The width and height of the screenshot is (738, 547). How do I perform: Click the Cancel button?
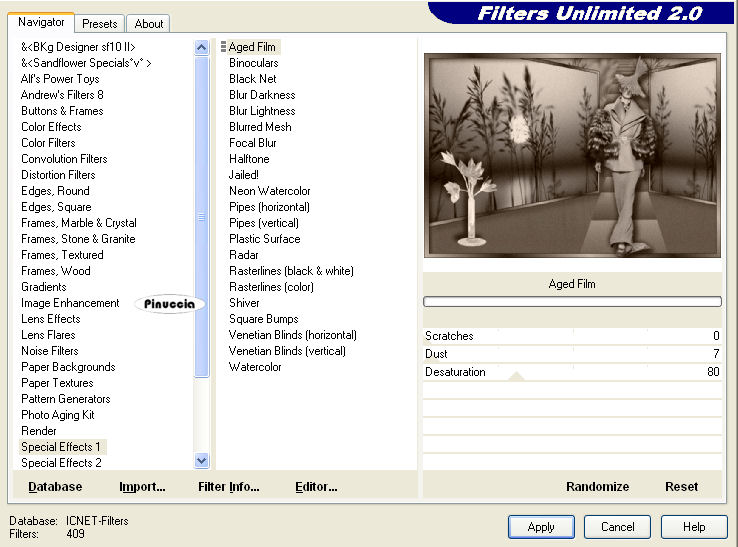tap(617, 527)
